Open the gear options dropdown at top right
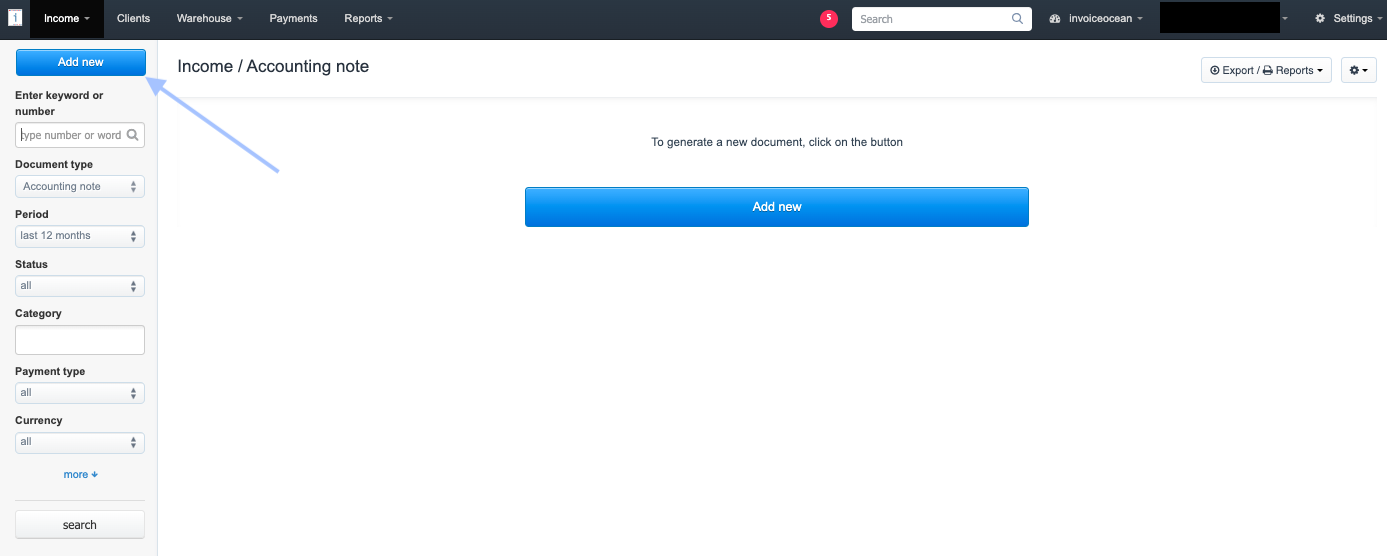 pos(1358,70)
